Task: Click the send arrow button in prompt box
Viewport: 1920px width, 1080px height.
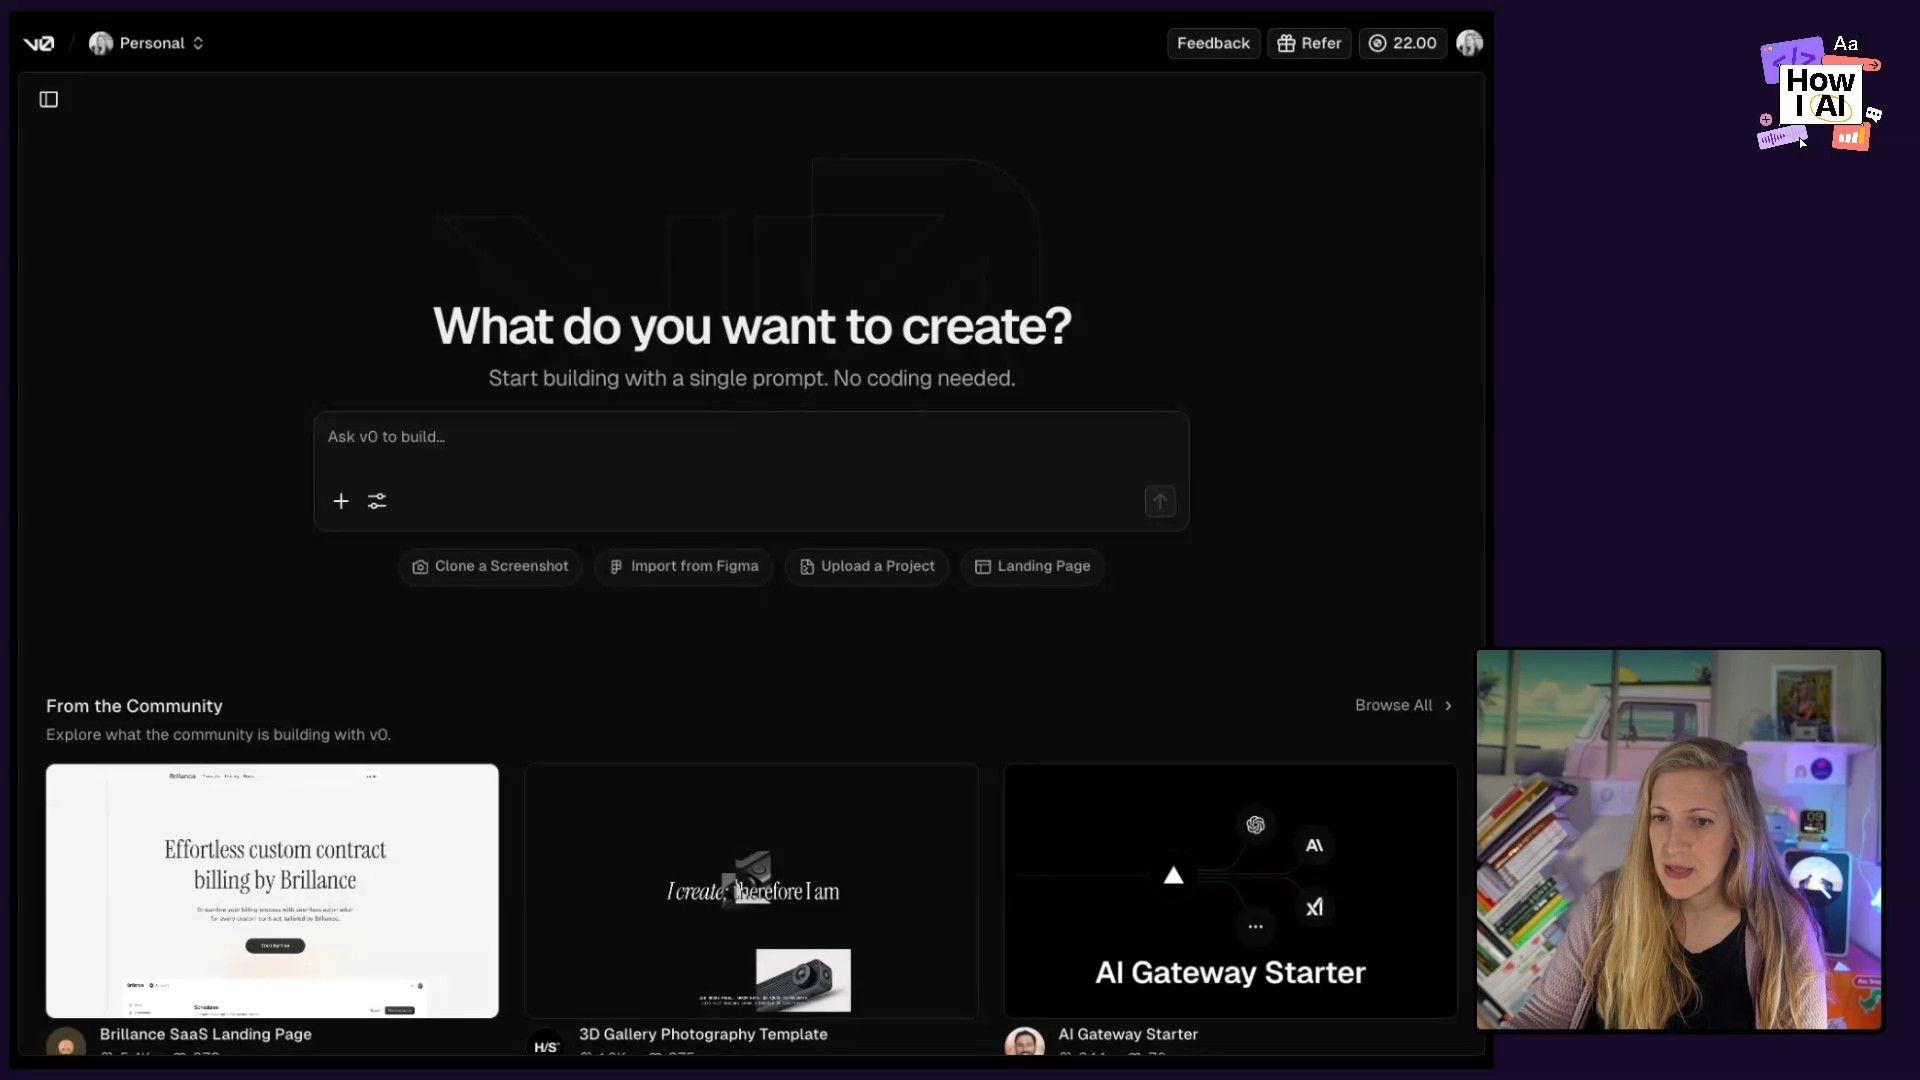Action: click(1160, 501)
